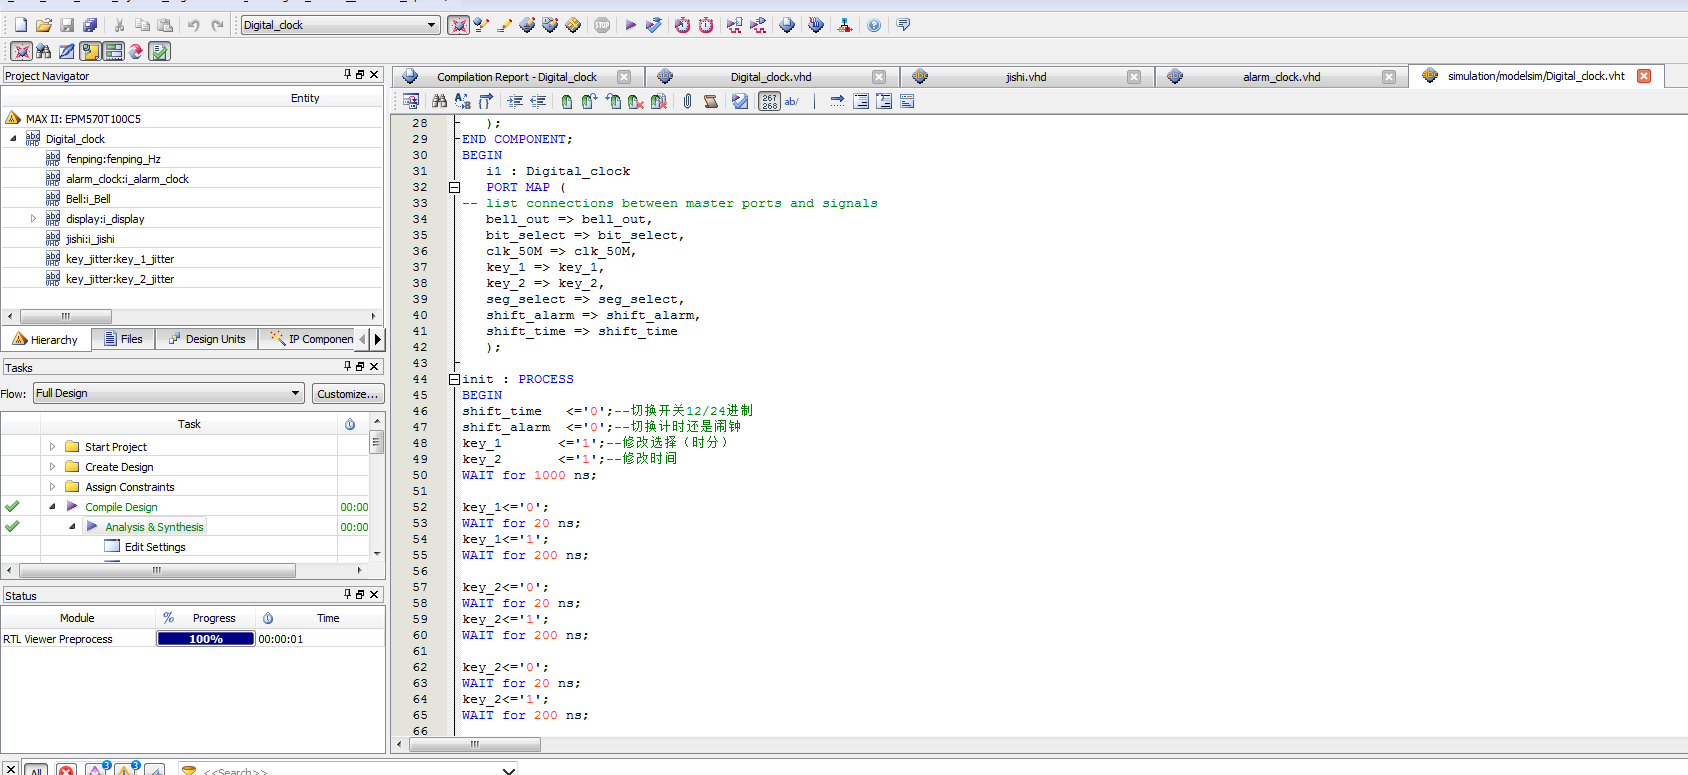Click the Toggle Bookmark icon in editor toolbar

(567, 101)
